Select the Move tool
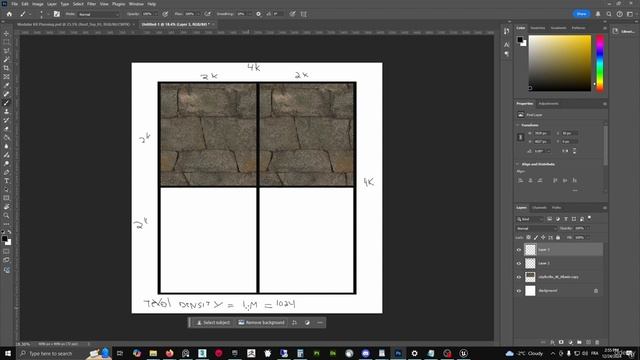This screenshot has height=360, width=640. pos(6,33)
